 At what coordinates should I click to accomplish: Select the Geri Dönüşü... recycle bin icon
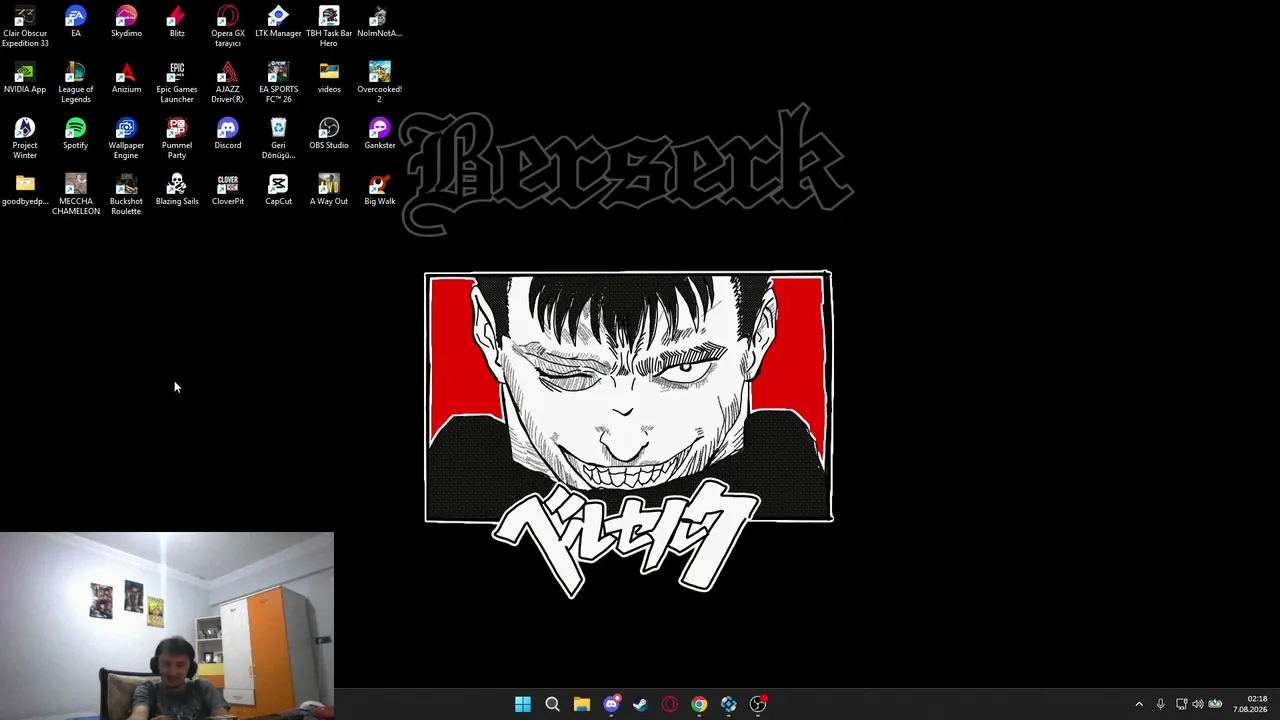point(278,139)
